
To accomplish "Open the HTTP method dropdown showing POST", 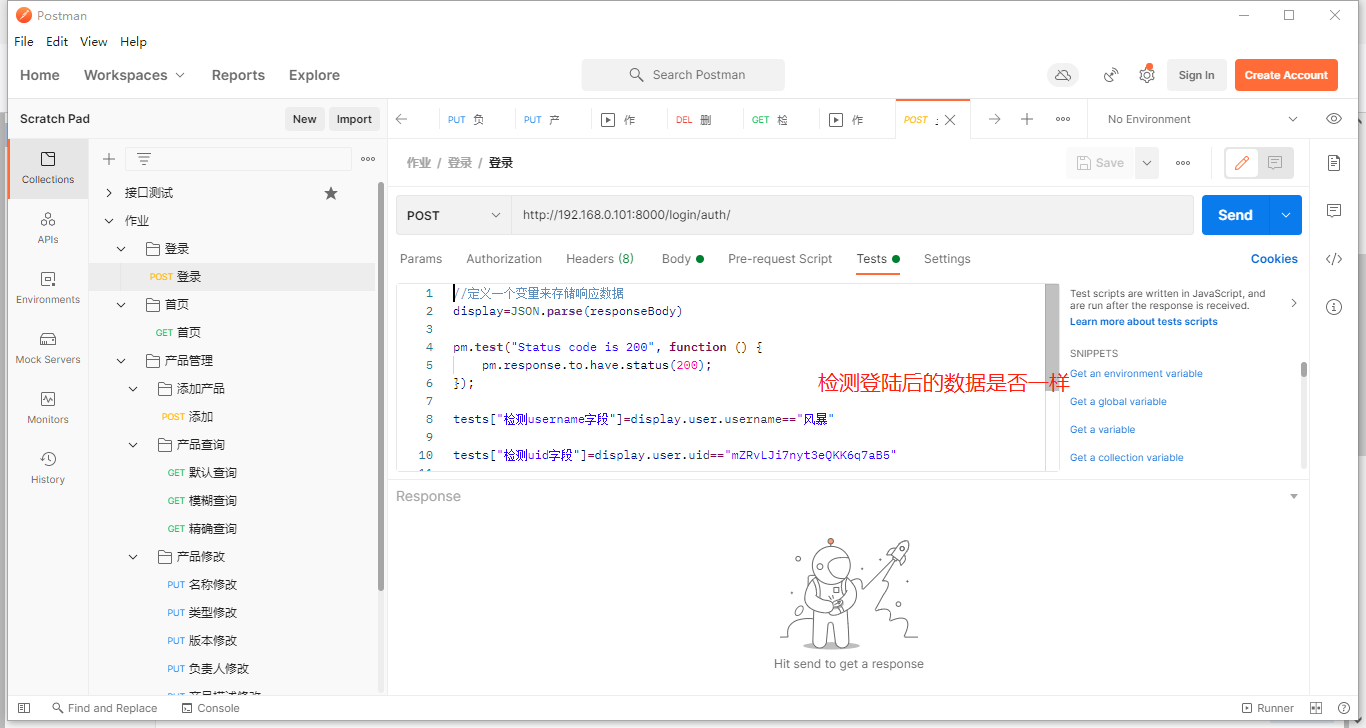I will (454, 215).
